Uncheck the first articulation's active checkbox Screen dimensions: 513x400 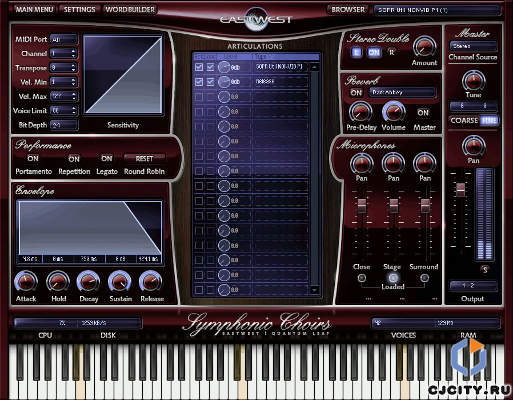tap(199, 67)
